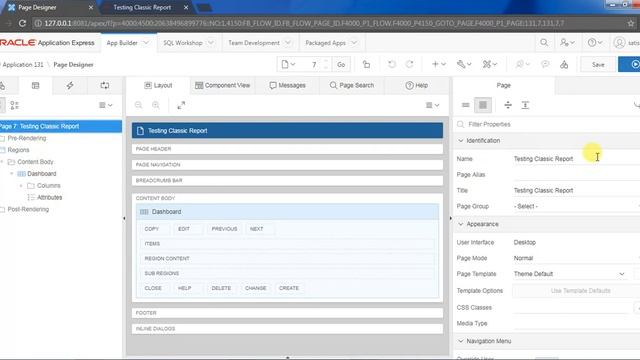Select the Regions tree node
640x360 pixels.
tap(18, 150)
